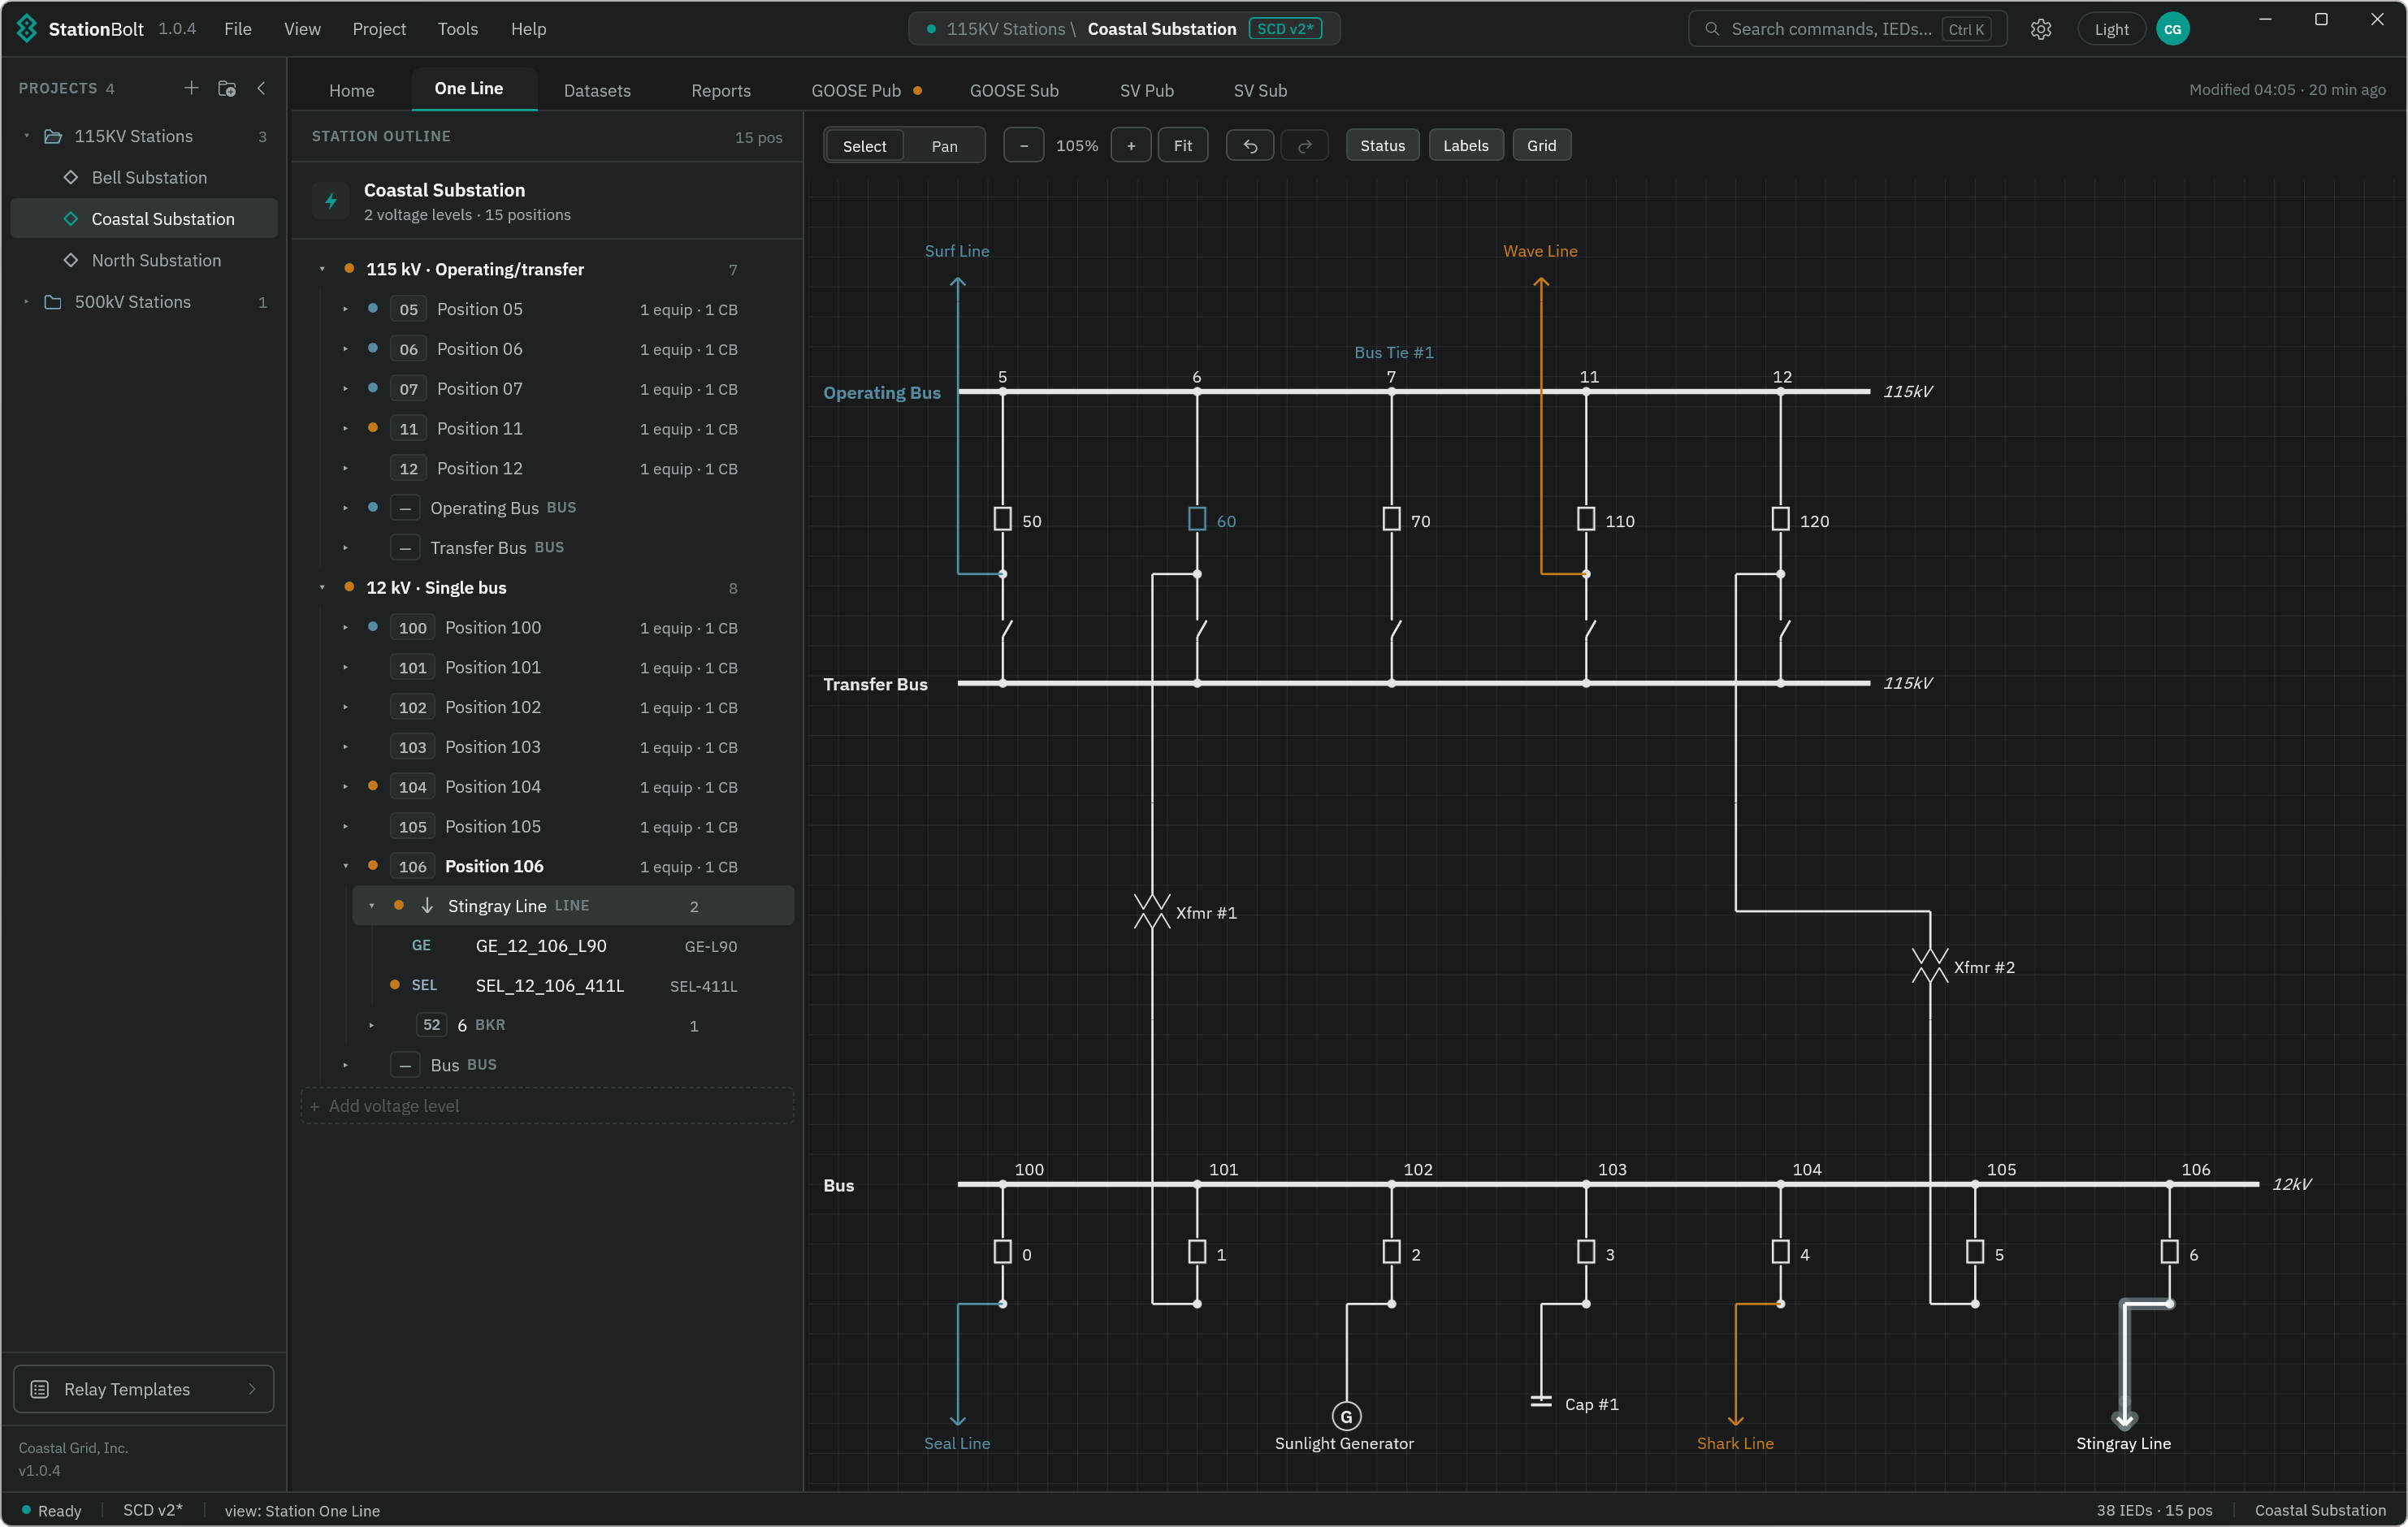Select breaker 60 symbol on the diagram
Screen dimensions: 2408x1527
coord(1197,519)
